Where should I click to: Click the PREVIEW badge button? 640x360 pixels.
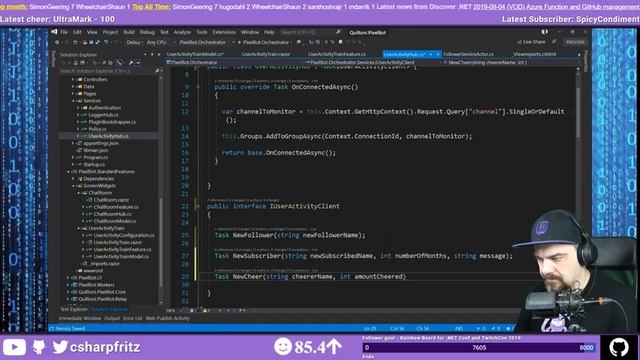[x=575, y=42]
